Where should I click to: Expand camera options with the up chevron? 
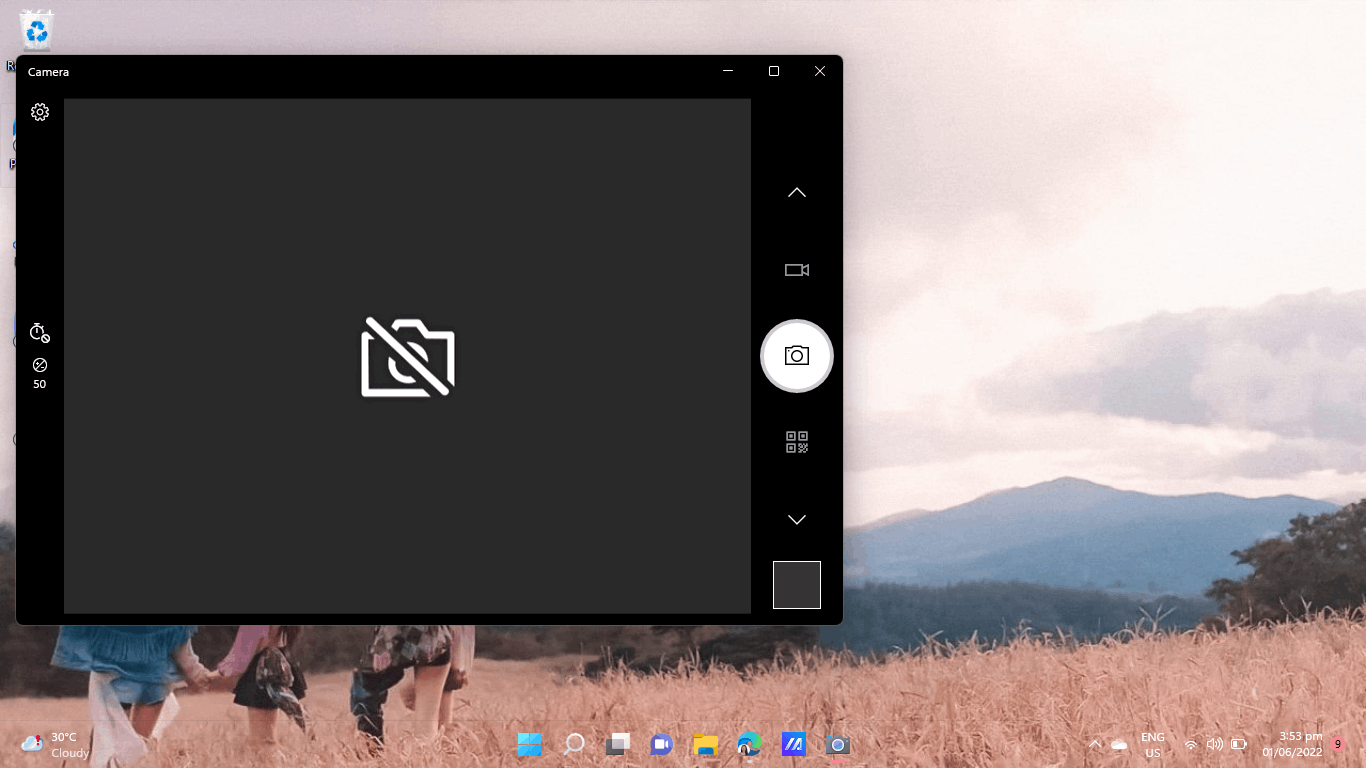[796, 191]
